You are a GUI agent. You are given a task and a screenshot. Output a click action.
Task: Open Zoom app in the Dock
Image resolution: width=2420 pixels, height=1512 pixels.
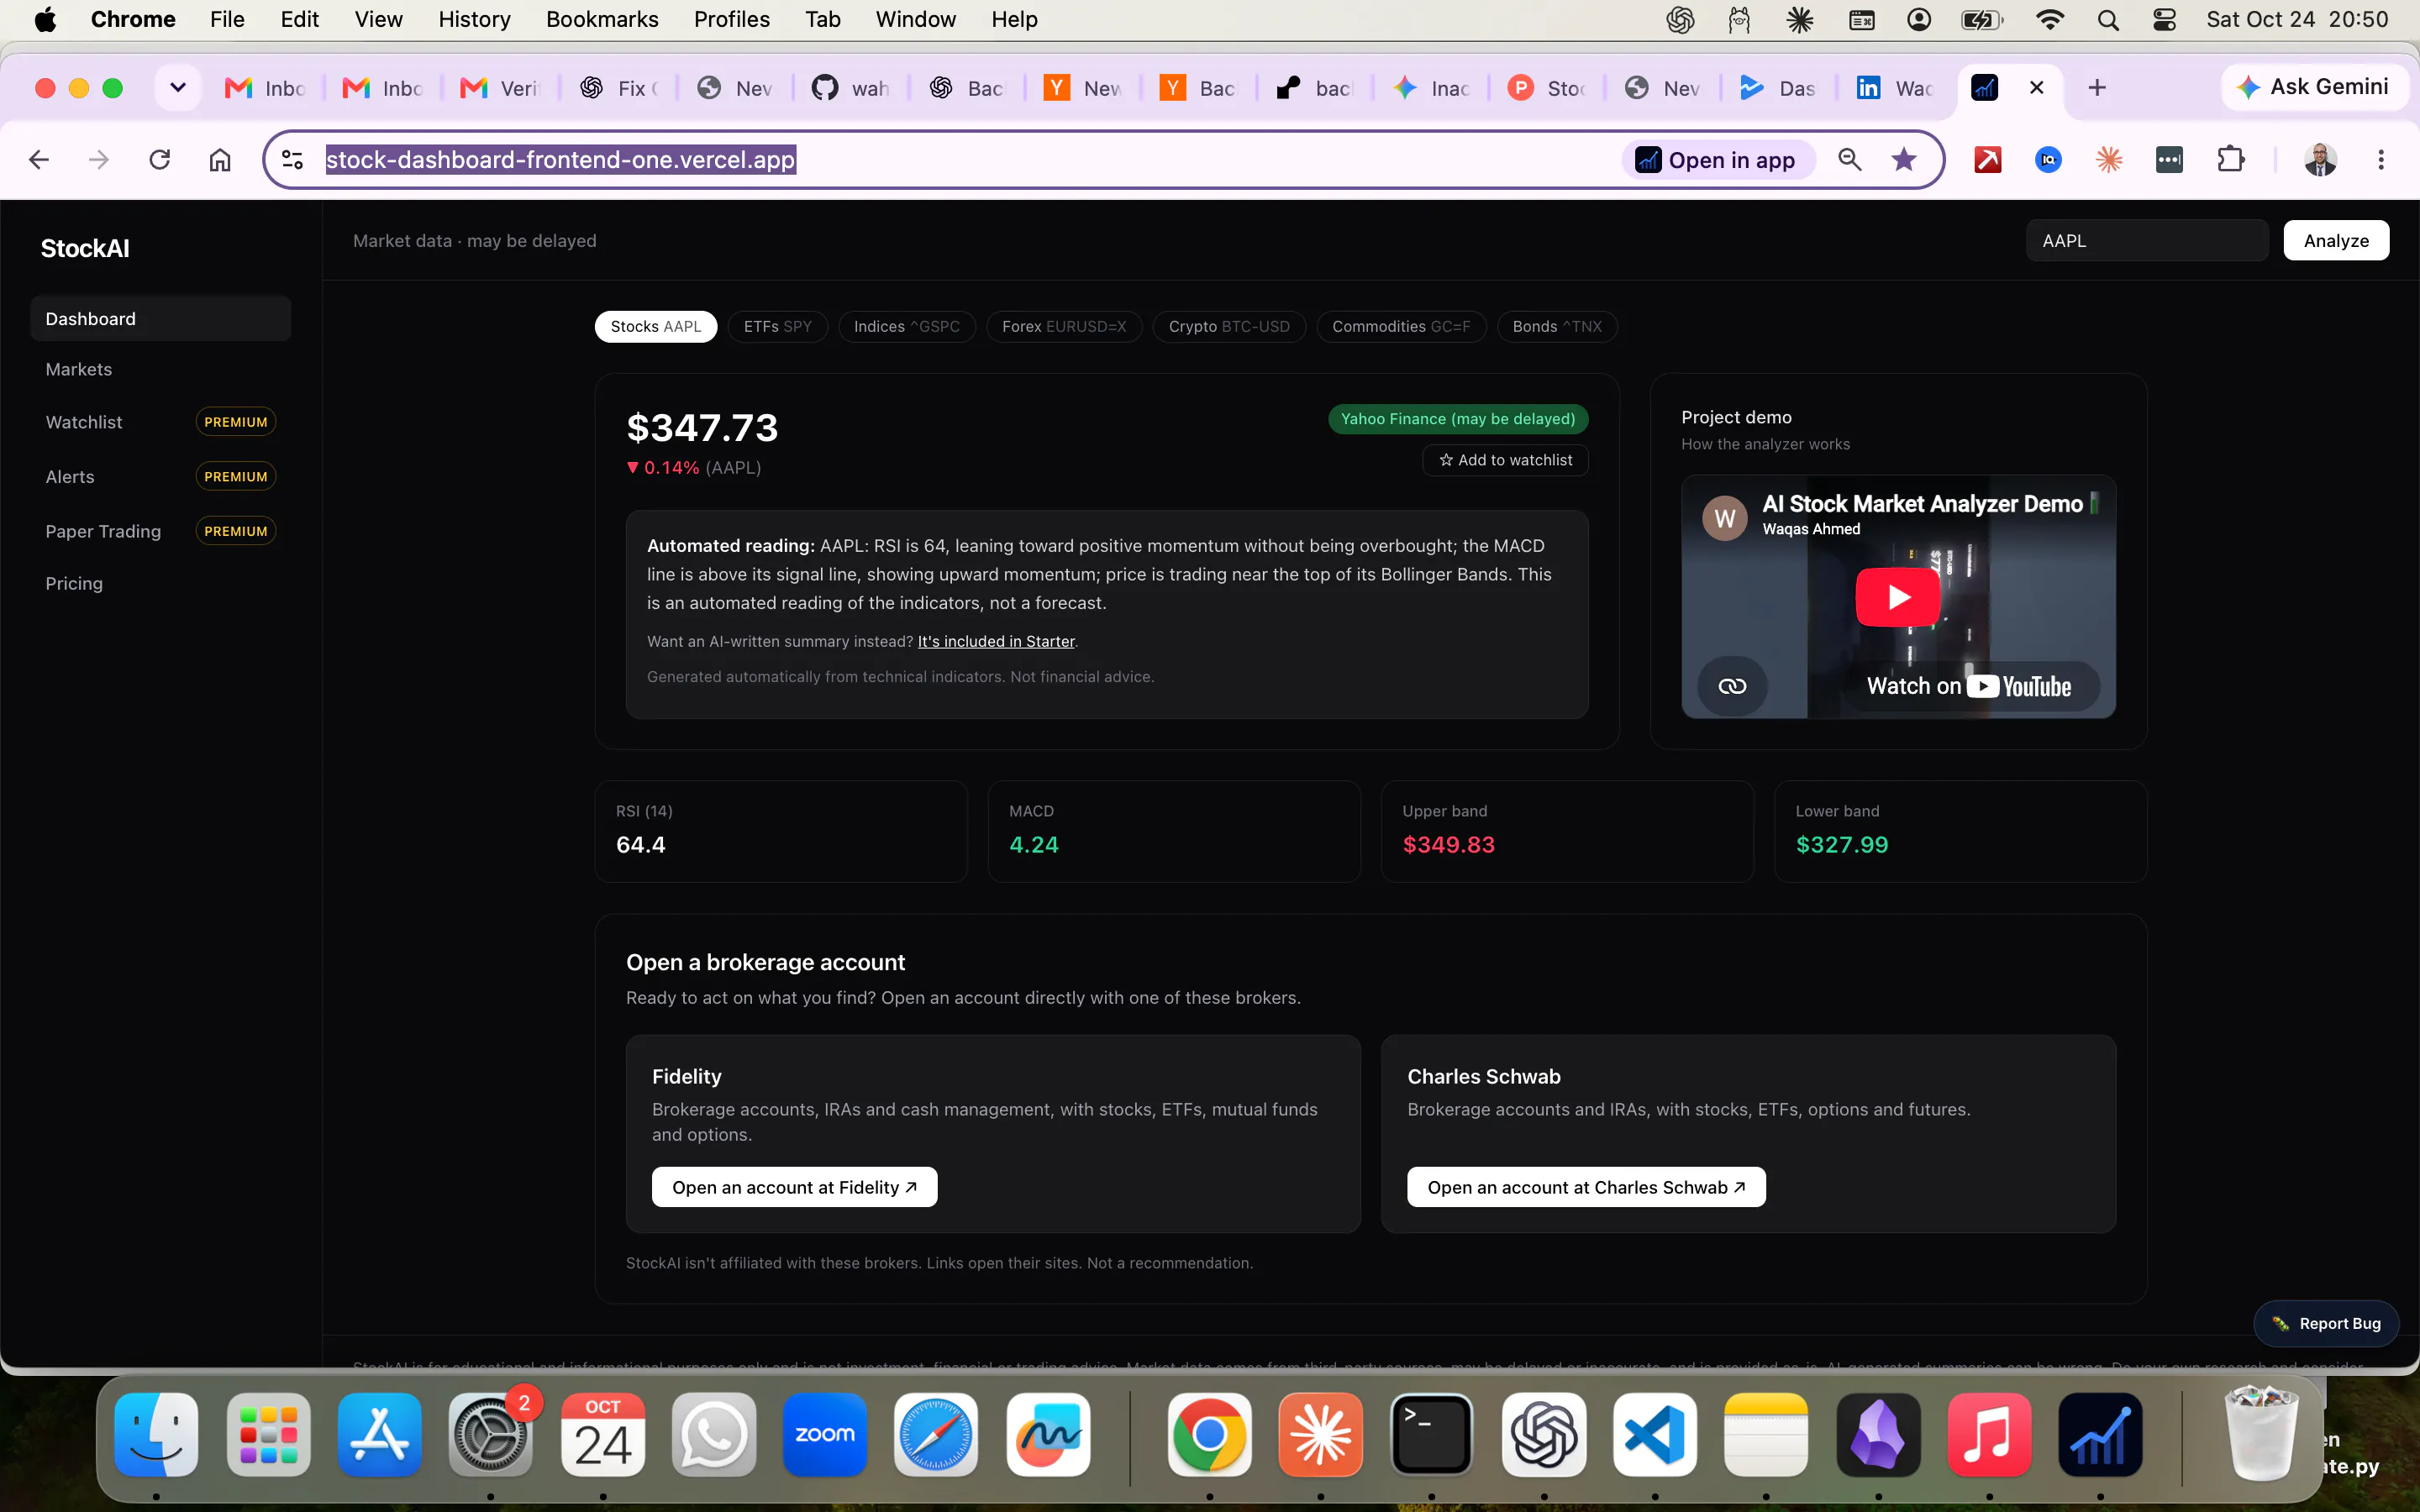[x=825, y=1434]
